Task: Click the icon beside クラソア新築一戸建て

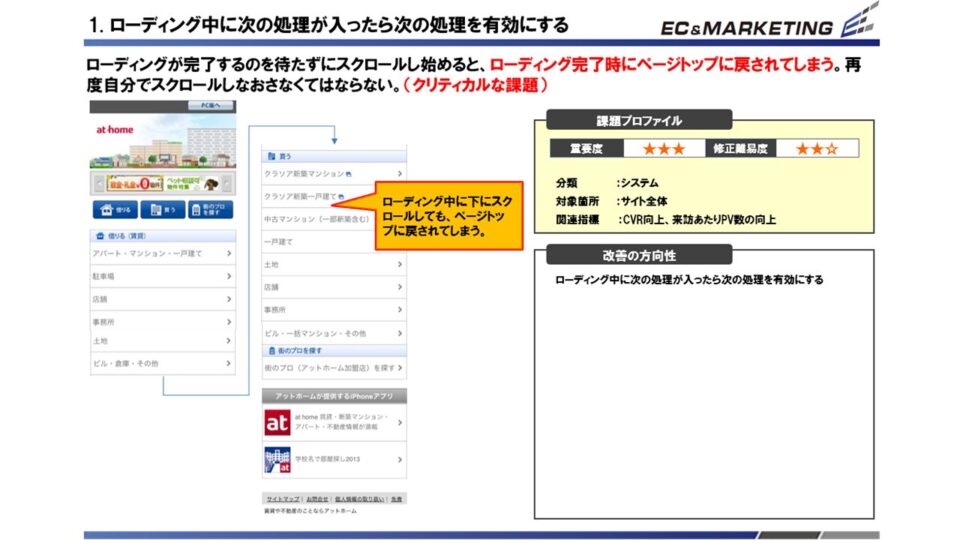Action: pyautogui.click(x=341, y=197)
